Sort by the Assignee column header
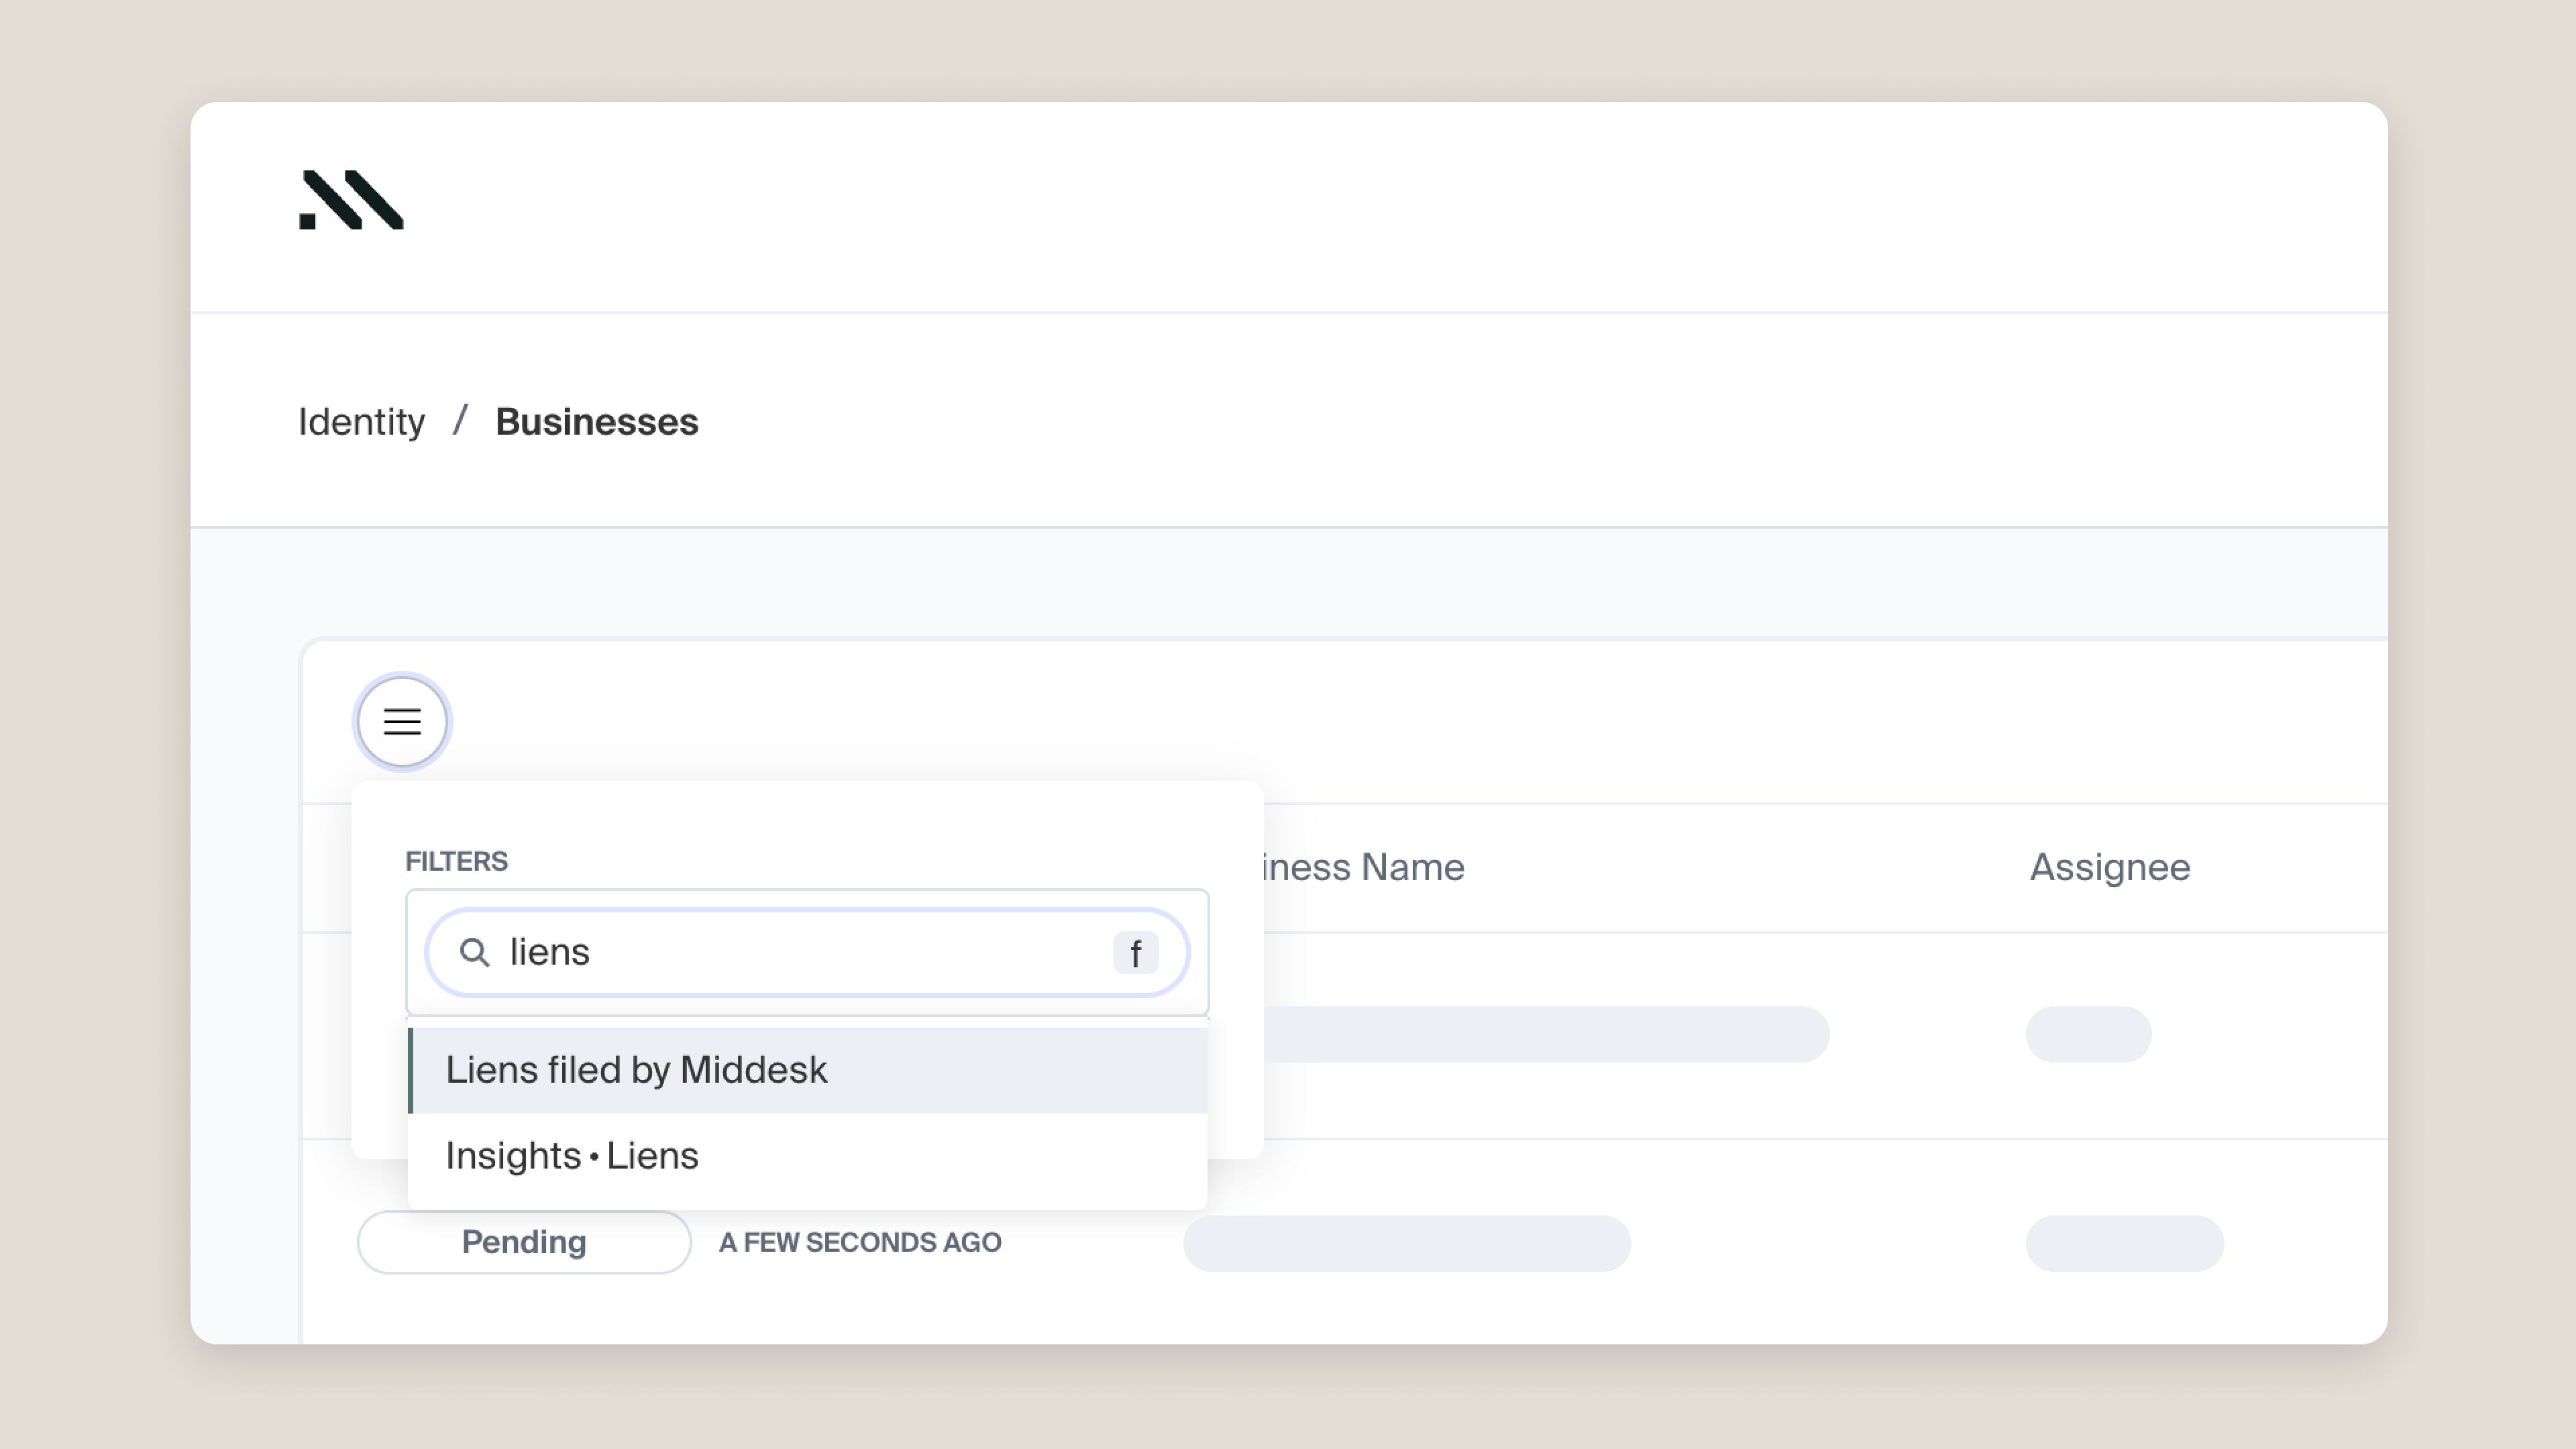This screenshot has height=1449, width=2576. pyautogui.click(x=2110, y=867)
